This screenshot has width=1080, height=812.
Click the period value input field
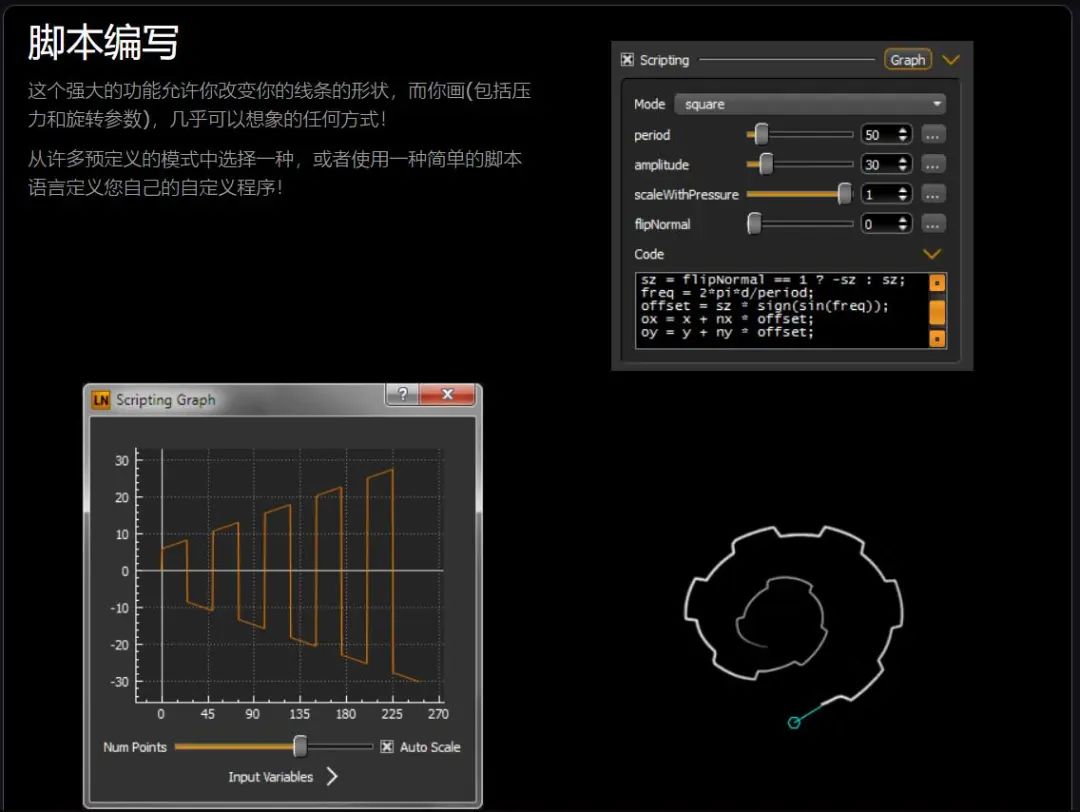tap(878, 133)
